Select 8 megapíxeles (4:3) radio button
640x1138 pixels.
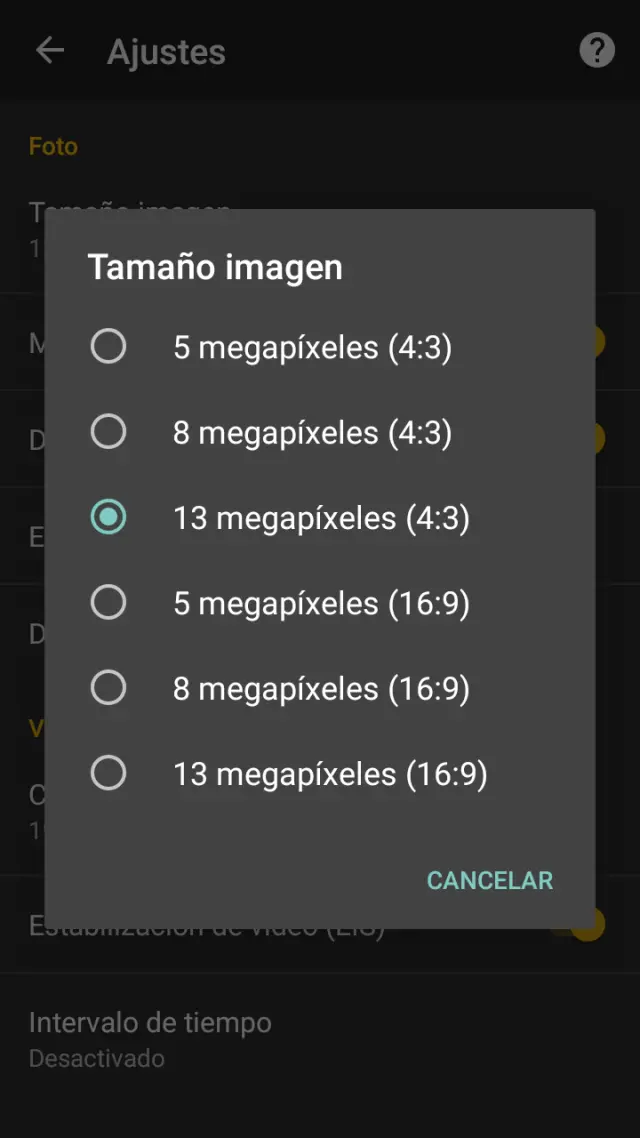[x=108, y=432]
